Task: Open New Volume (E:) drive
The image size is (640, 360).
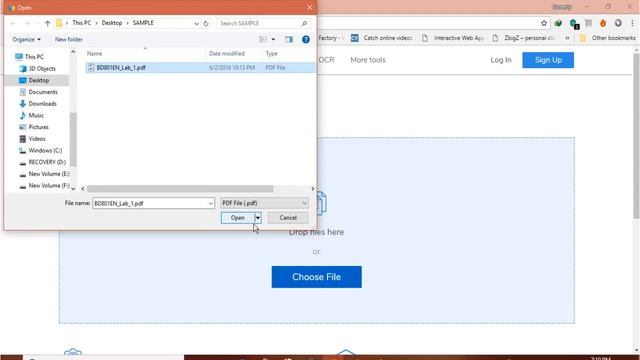Action: (x=49, y=174)
